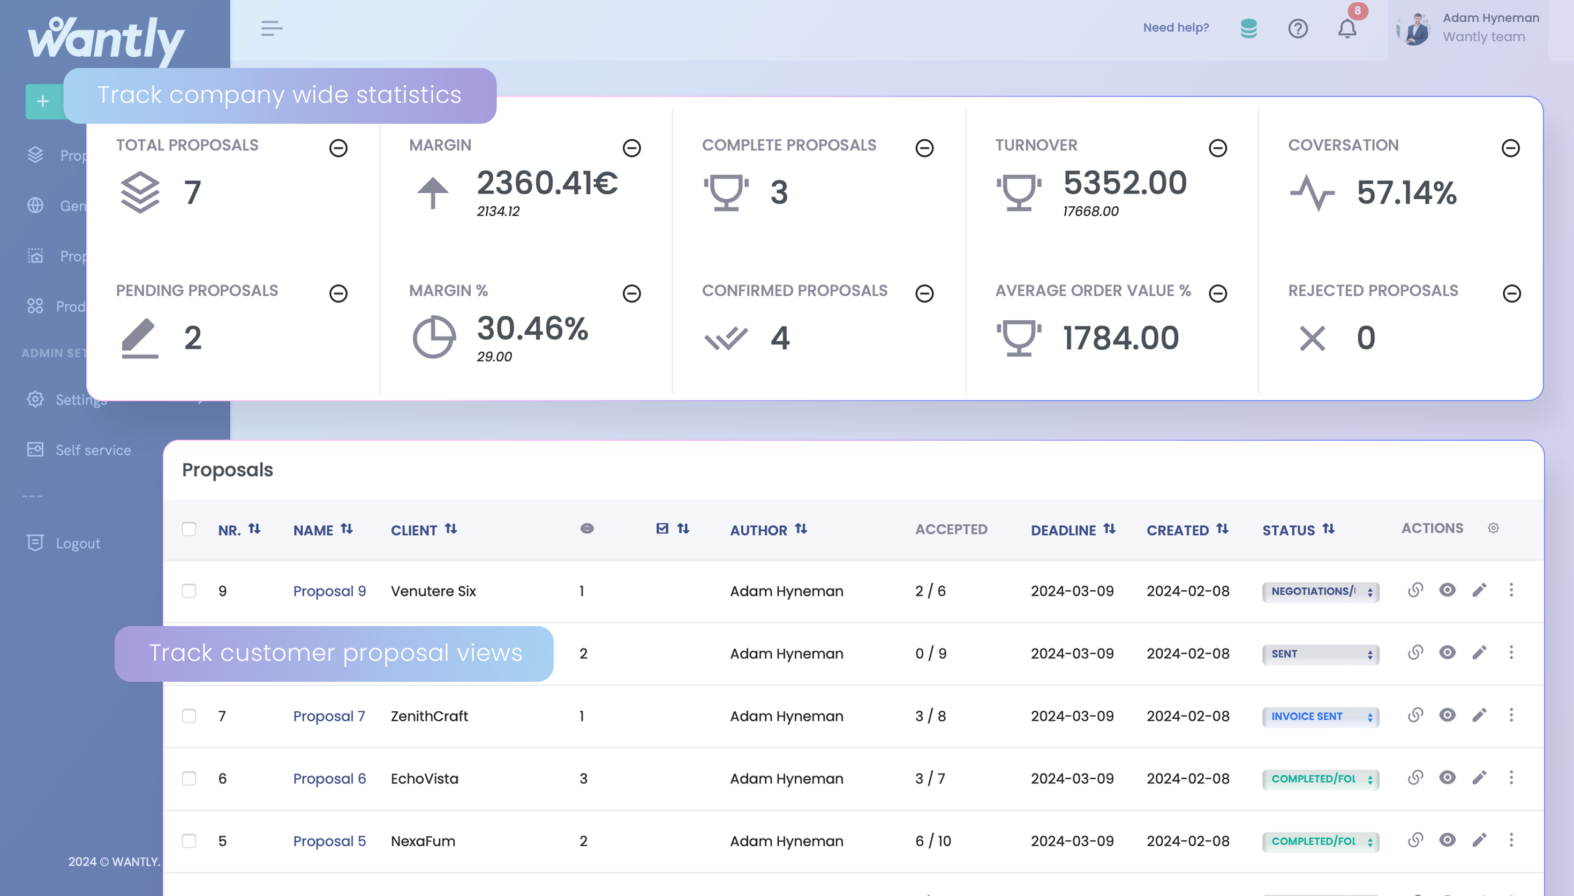1574x896 pixels.
Task: Click the teal database stack icon
Action: [1248, 29]
